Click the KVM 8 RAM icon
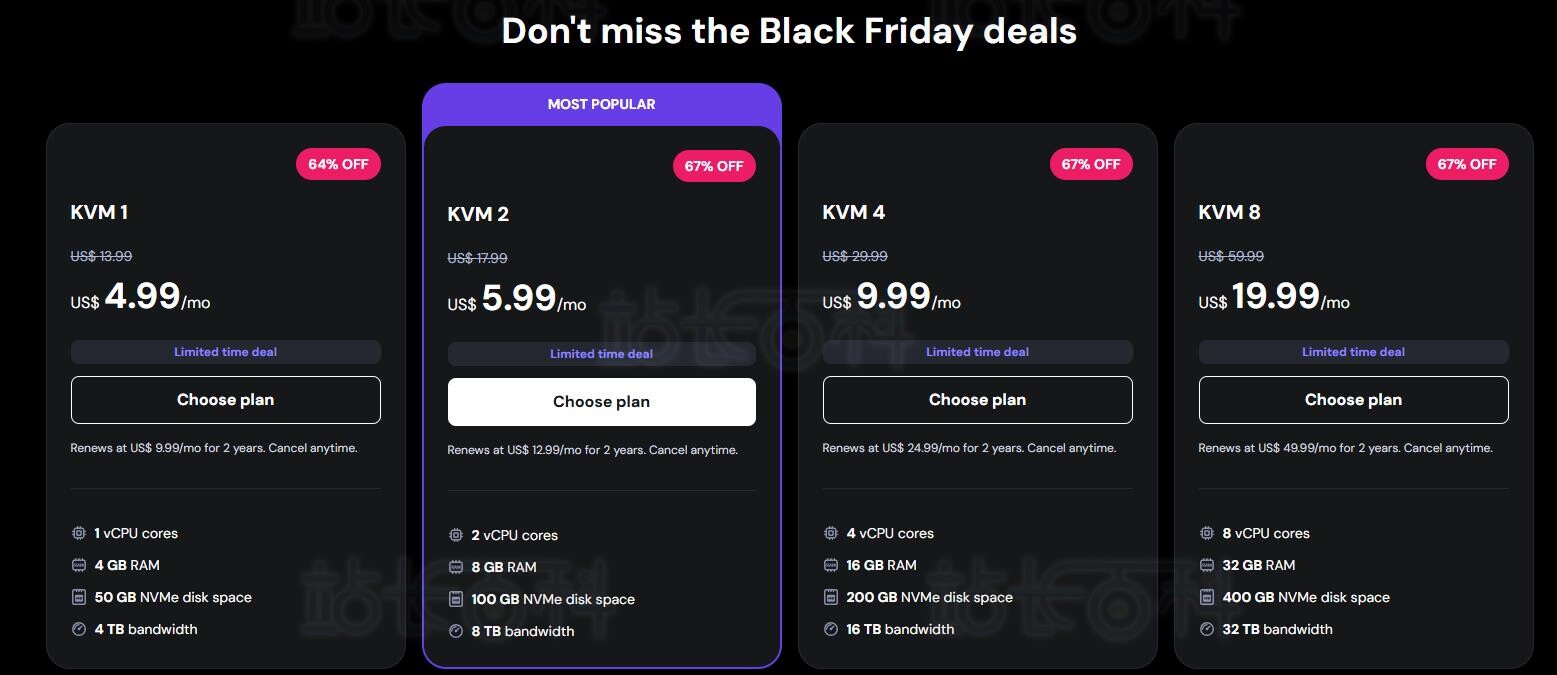Screen dimensions: 1557x675 click(1207, 565)
